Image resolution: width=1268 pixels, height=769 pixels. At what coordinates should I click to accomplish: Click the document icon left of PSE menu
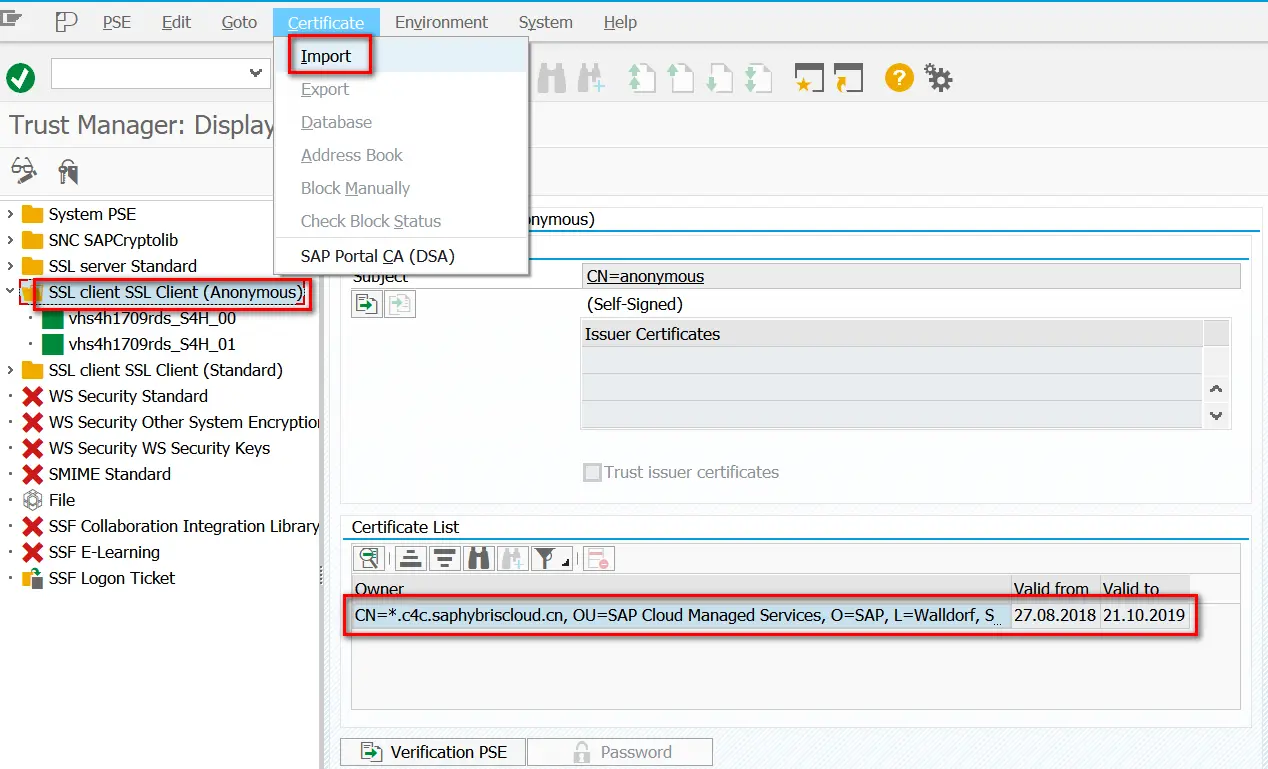(66, 22)
